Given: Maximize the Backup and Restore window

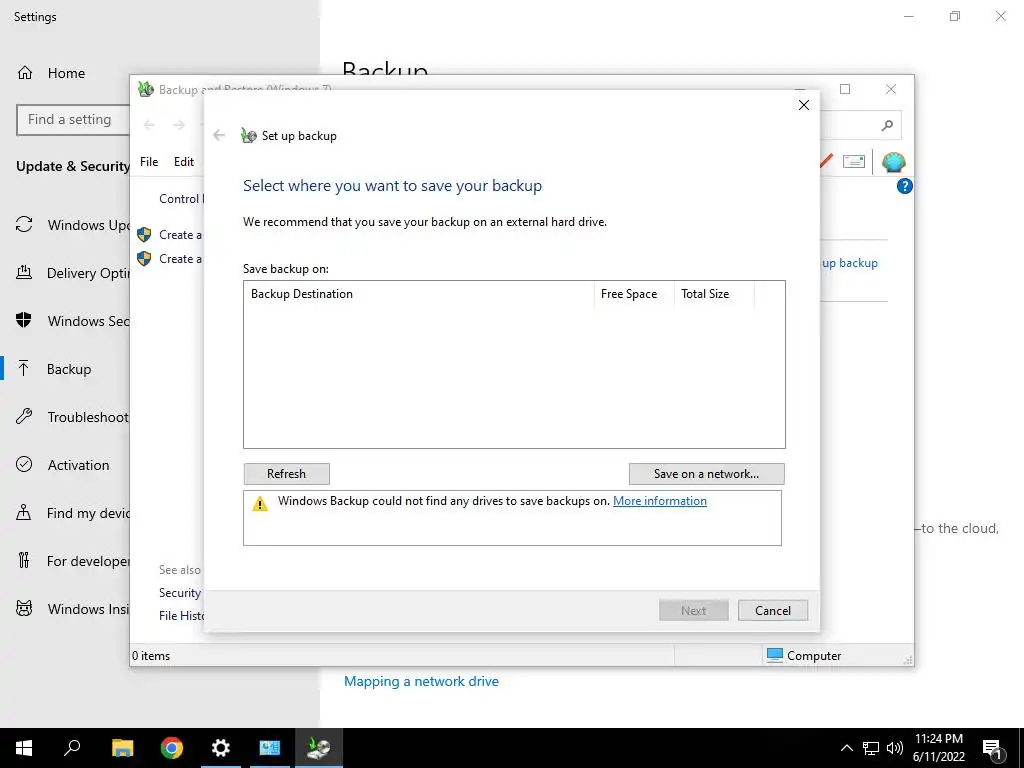Looking at the screenshot, I should tap(845, 89).
